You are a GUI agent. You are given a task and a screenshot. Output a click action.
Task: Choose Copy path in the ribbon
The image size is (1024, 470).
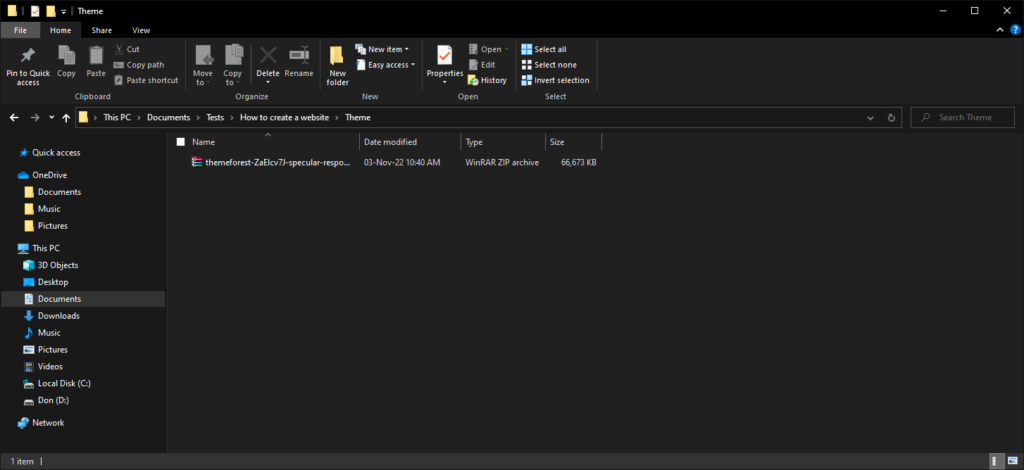138,65
